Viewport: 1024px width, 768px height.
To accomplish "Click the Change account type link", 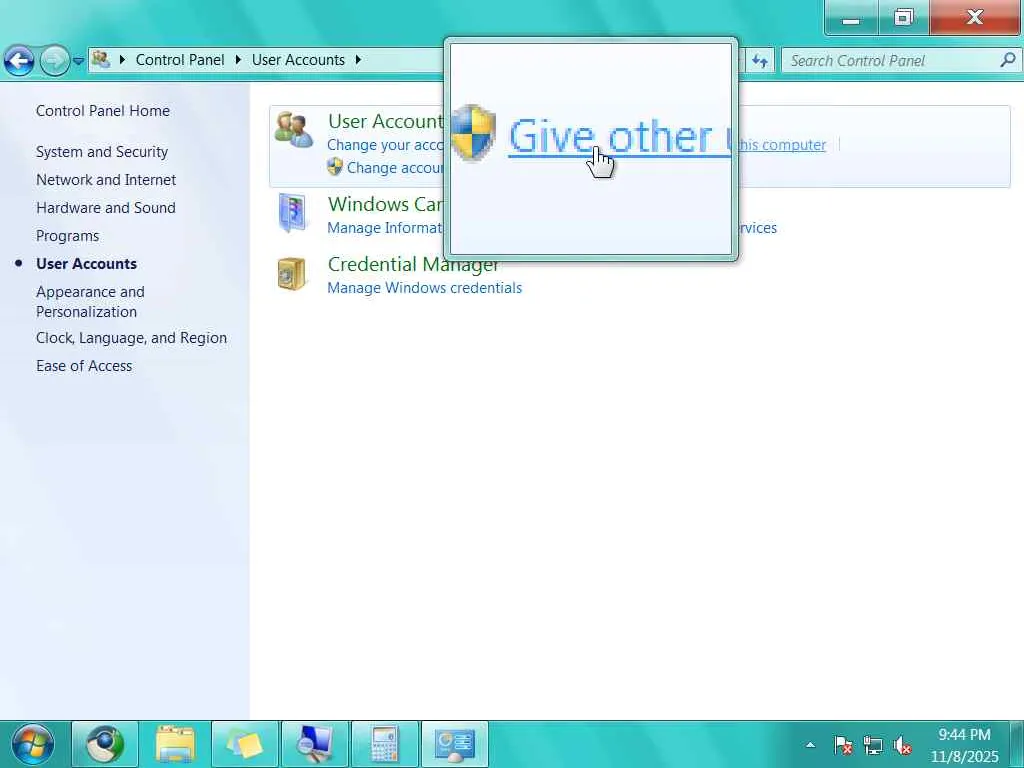I will (x=395, y=168).
